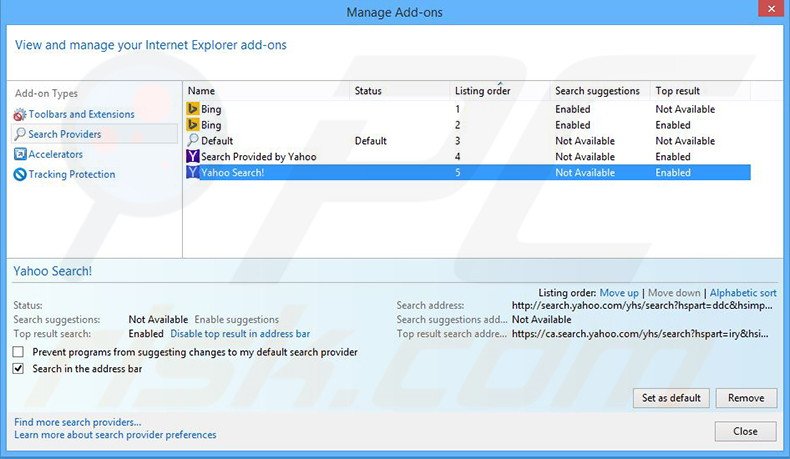Open Learn more about search provider preferences
The image size is (790, 459).
tap(115, 435)
